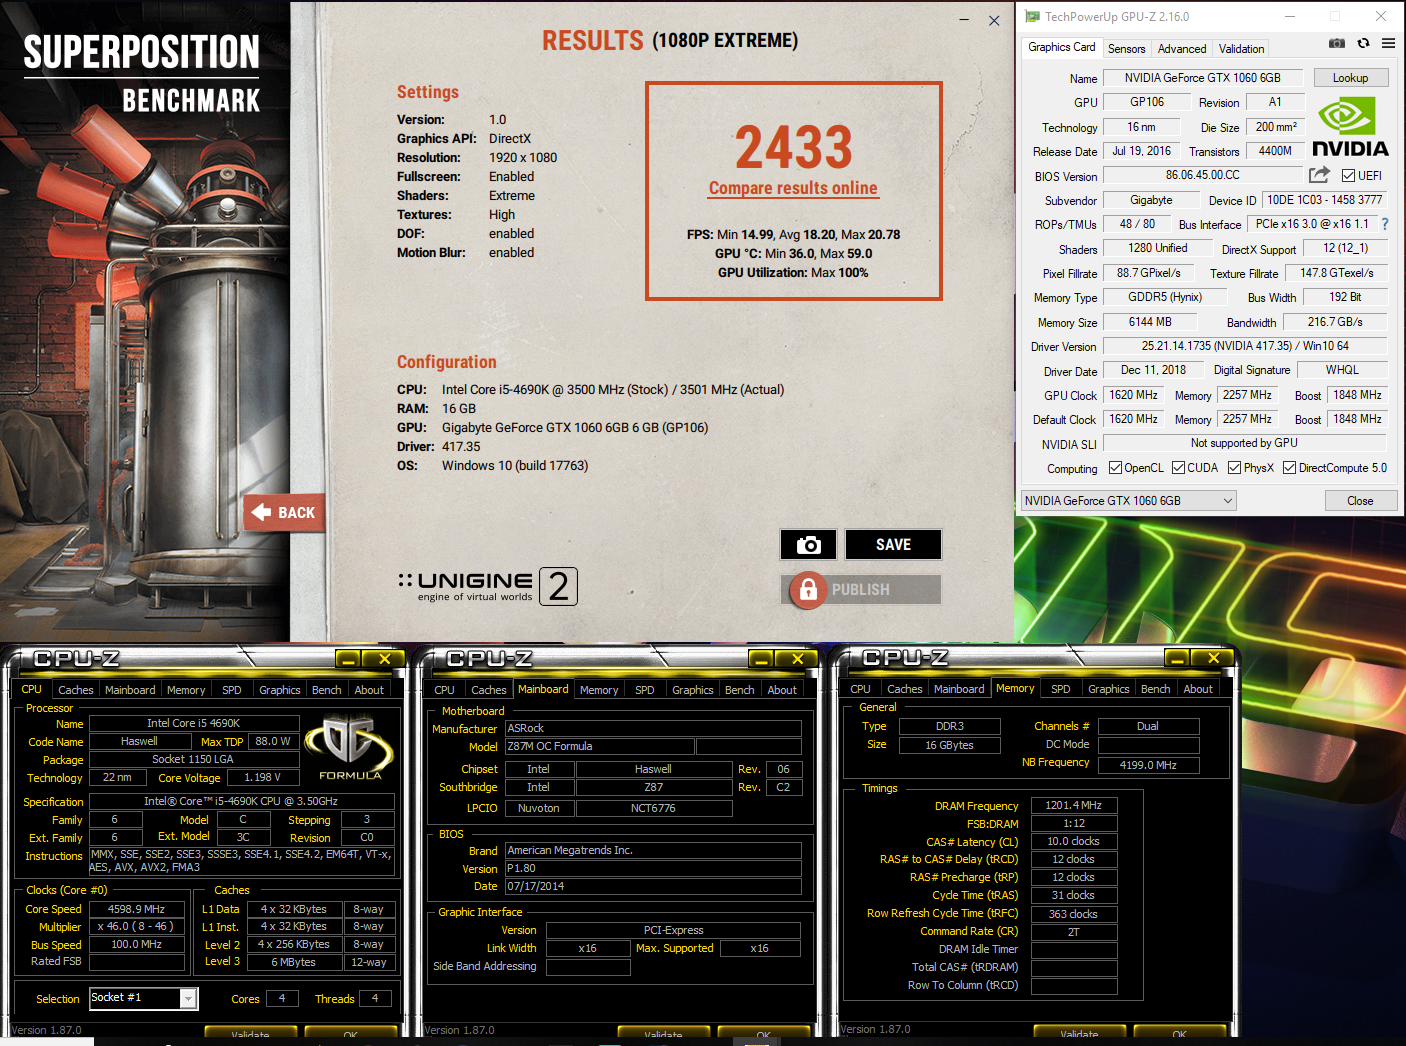Click the Specification Intel Core i5-4690K field
The width and height of the screenshot is (1406, 1046).
point(241,801)
